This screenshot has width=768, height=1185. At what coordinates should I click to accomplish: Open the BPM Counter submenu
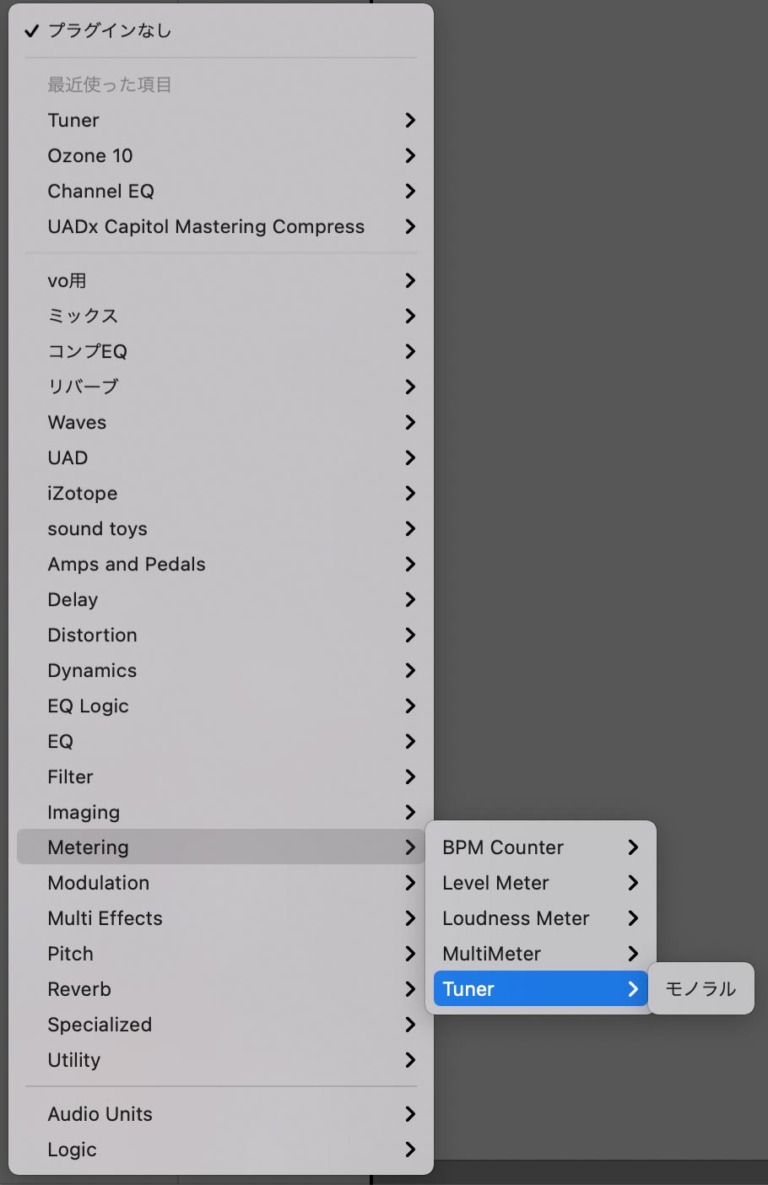click(503, 847)
